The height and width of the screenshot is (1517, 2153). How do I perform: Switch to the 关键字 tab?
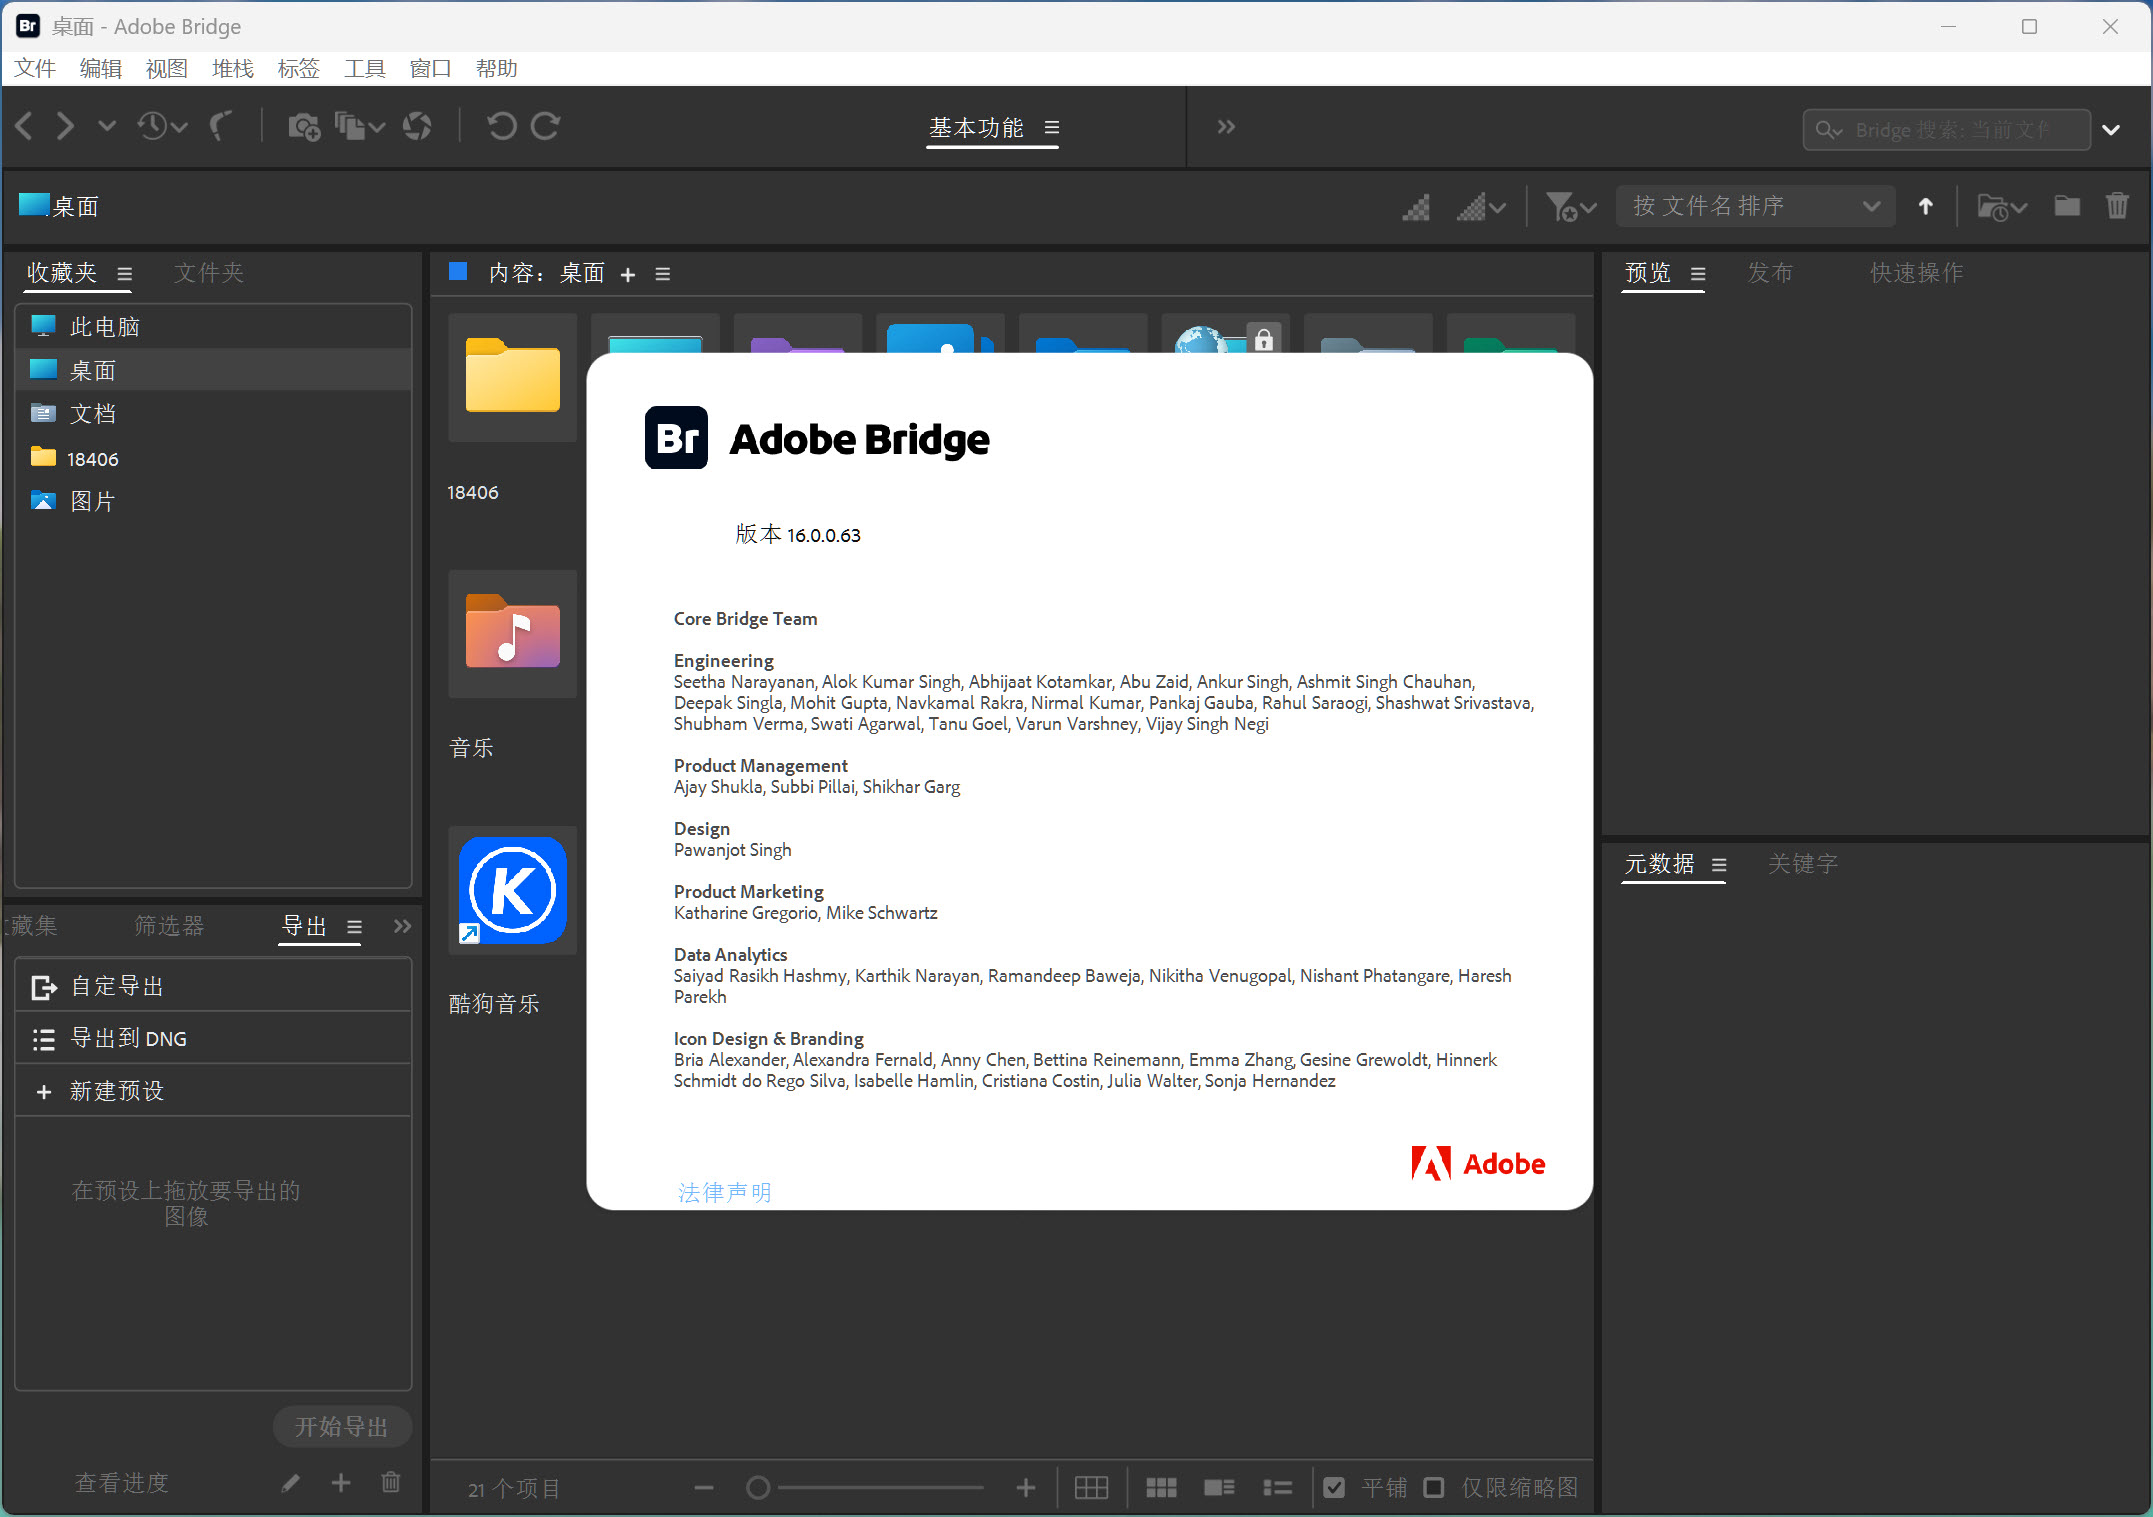1803,864
